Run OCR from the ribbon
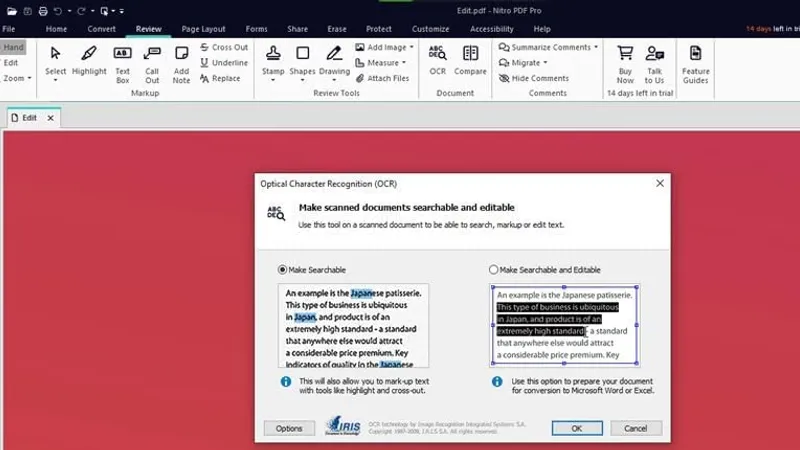Screen dimensions: 800x450 [437, 60]
